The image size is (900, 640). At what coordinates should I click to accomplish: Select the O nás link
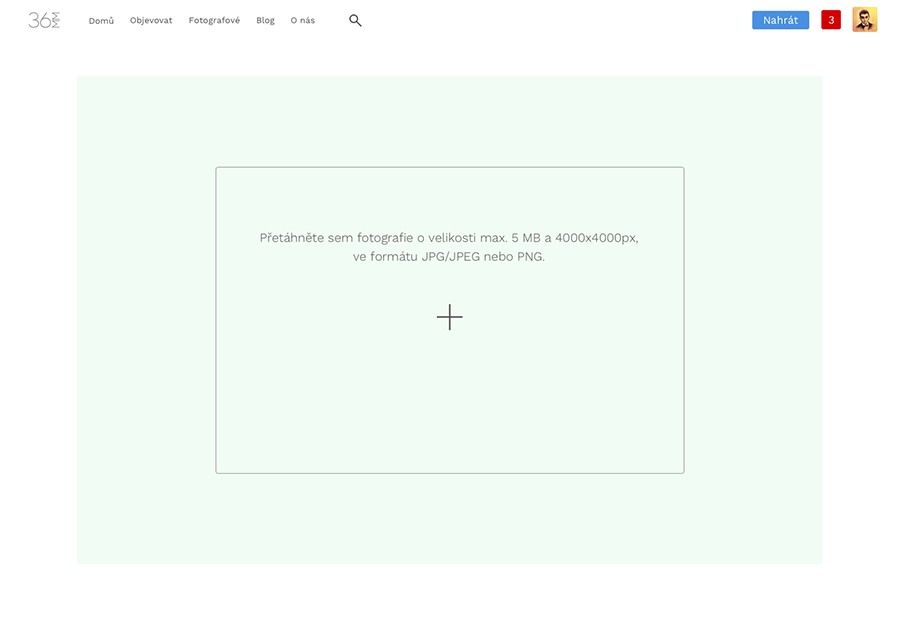coord(302,20)
